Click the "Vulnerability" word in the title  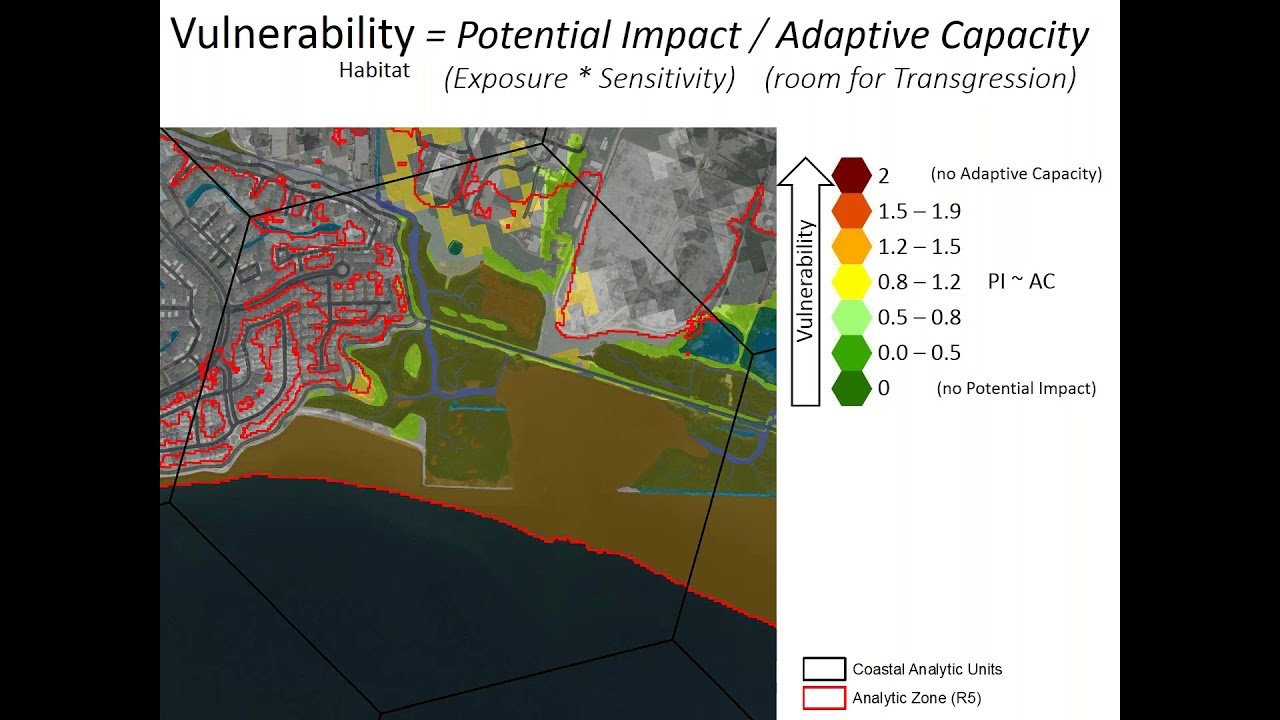point(292,33)
